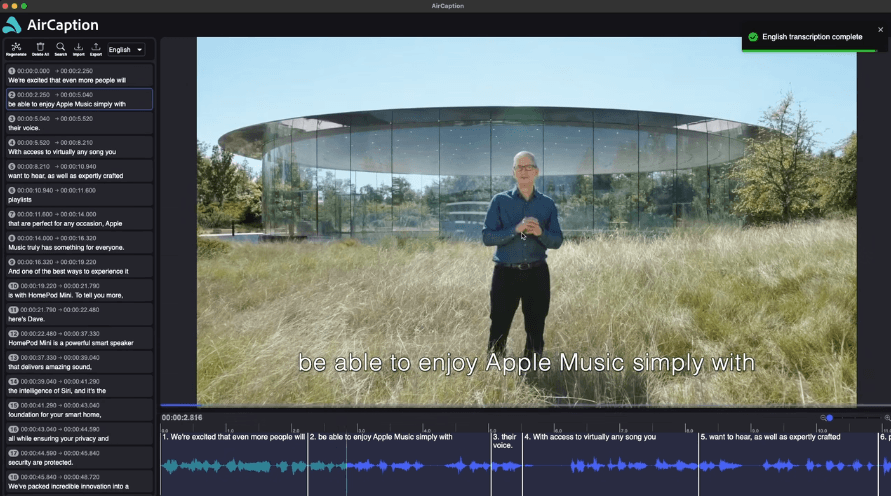This screenshot has height=496, width=891.
Task: Select caption 'Music truly has something for everyone.'
Action: click(80, 243)
